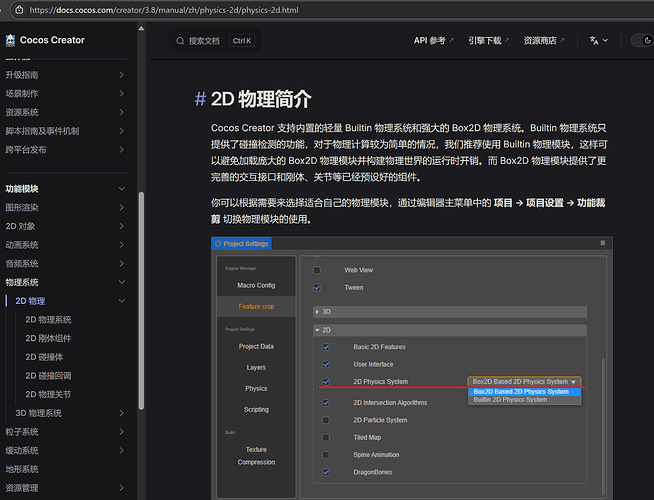This screenshot has width=654, height=500.
Task: Select Macro Config menu entry
Action: [x=256, y=285]
